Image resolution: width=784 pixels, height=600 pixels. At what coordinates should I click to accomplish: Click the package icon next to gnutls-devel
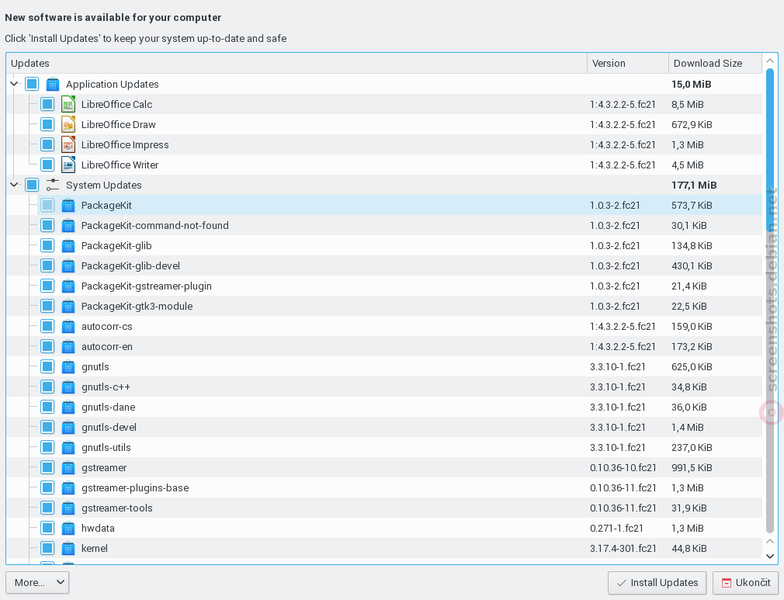coord(68,428)
